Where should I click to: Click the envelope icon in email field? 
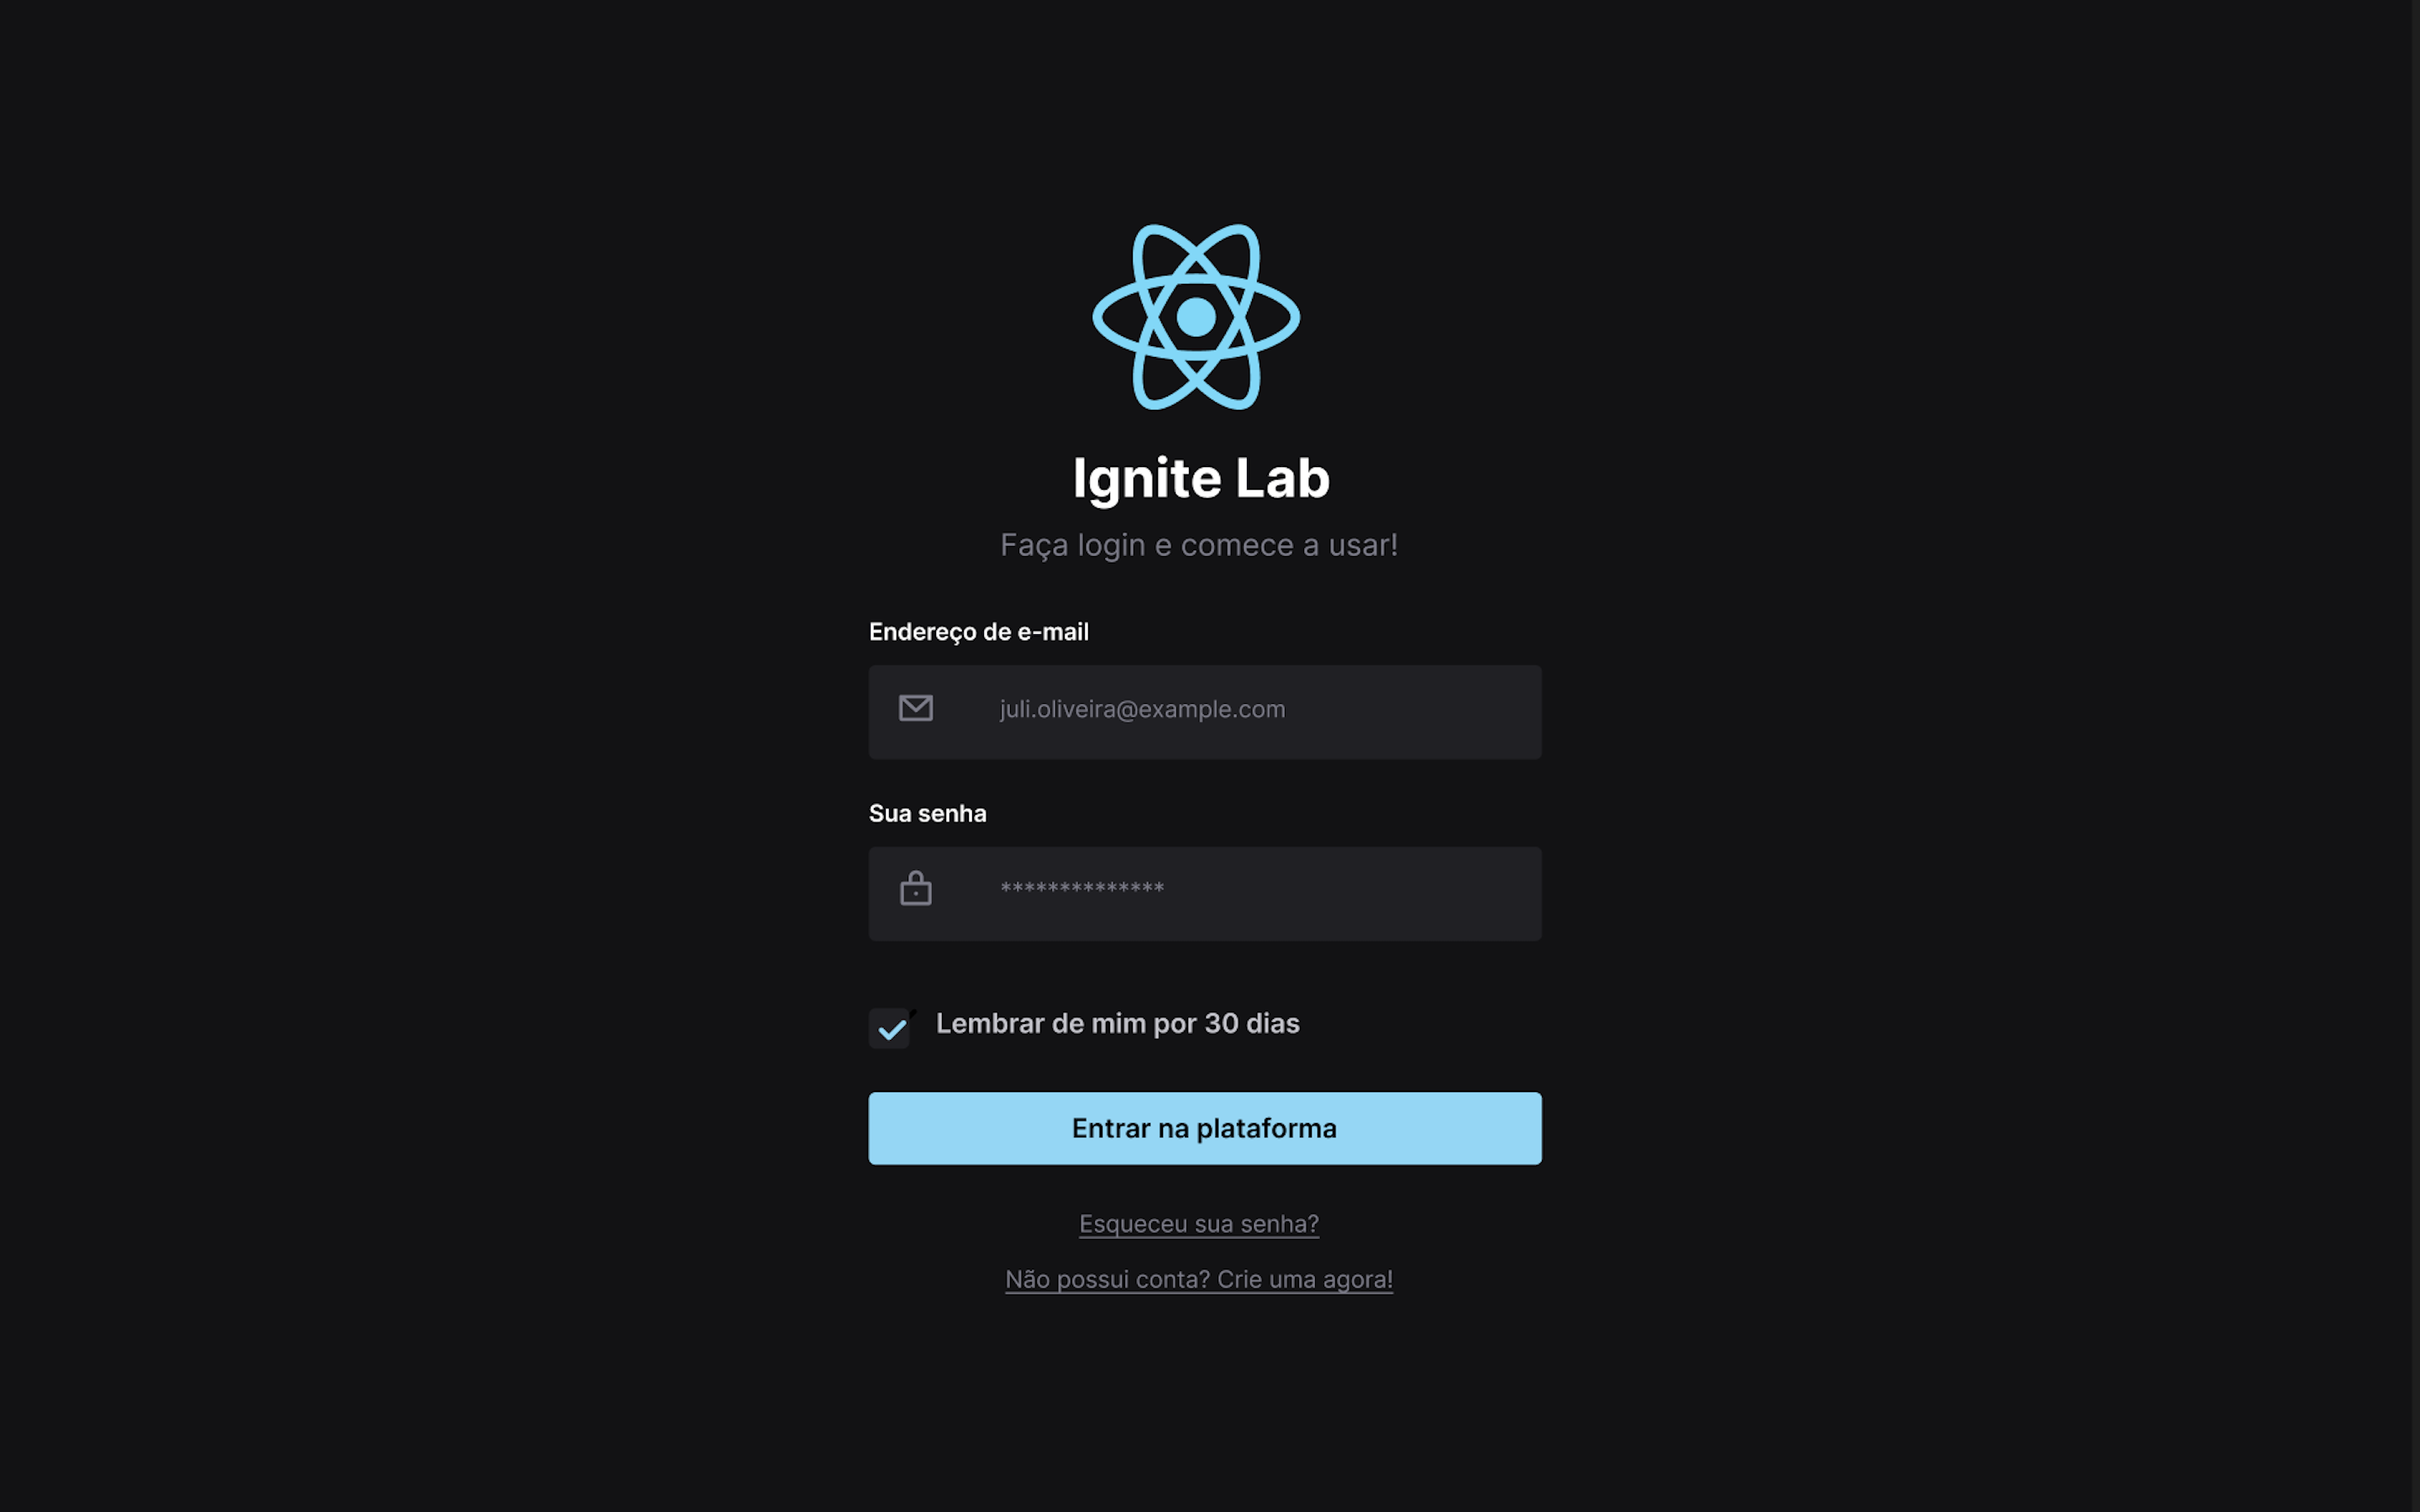[915, 708]
